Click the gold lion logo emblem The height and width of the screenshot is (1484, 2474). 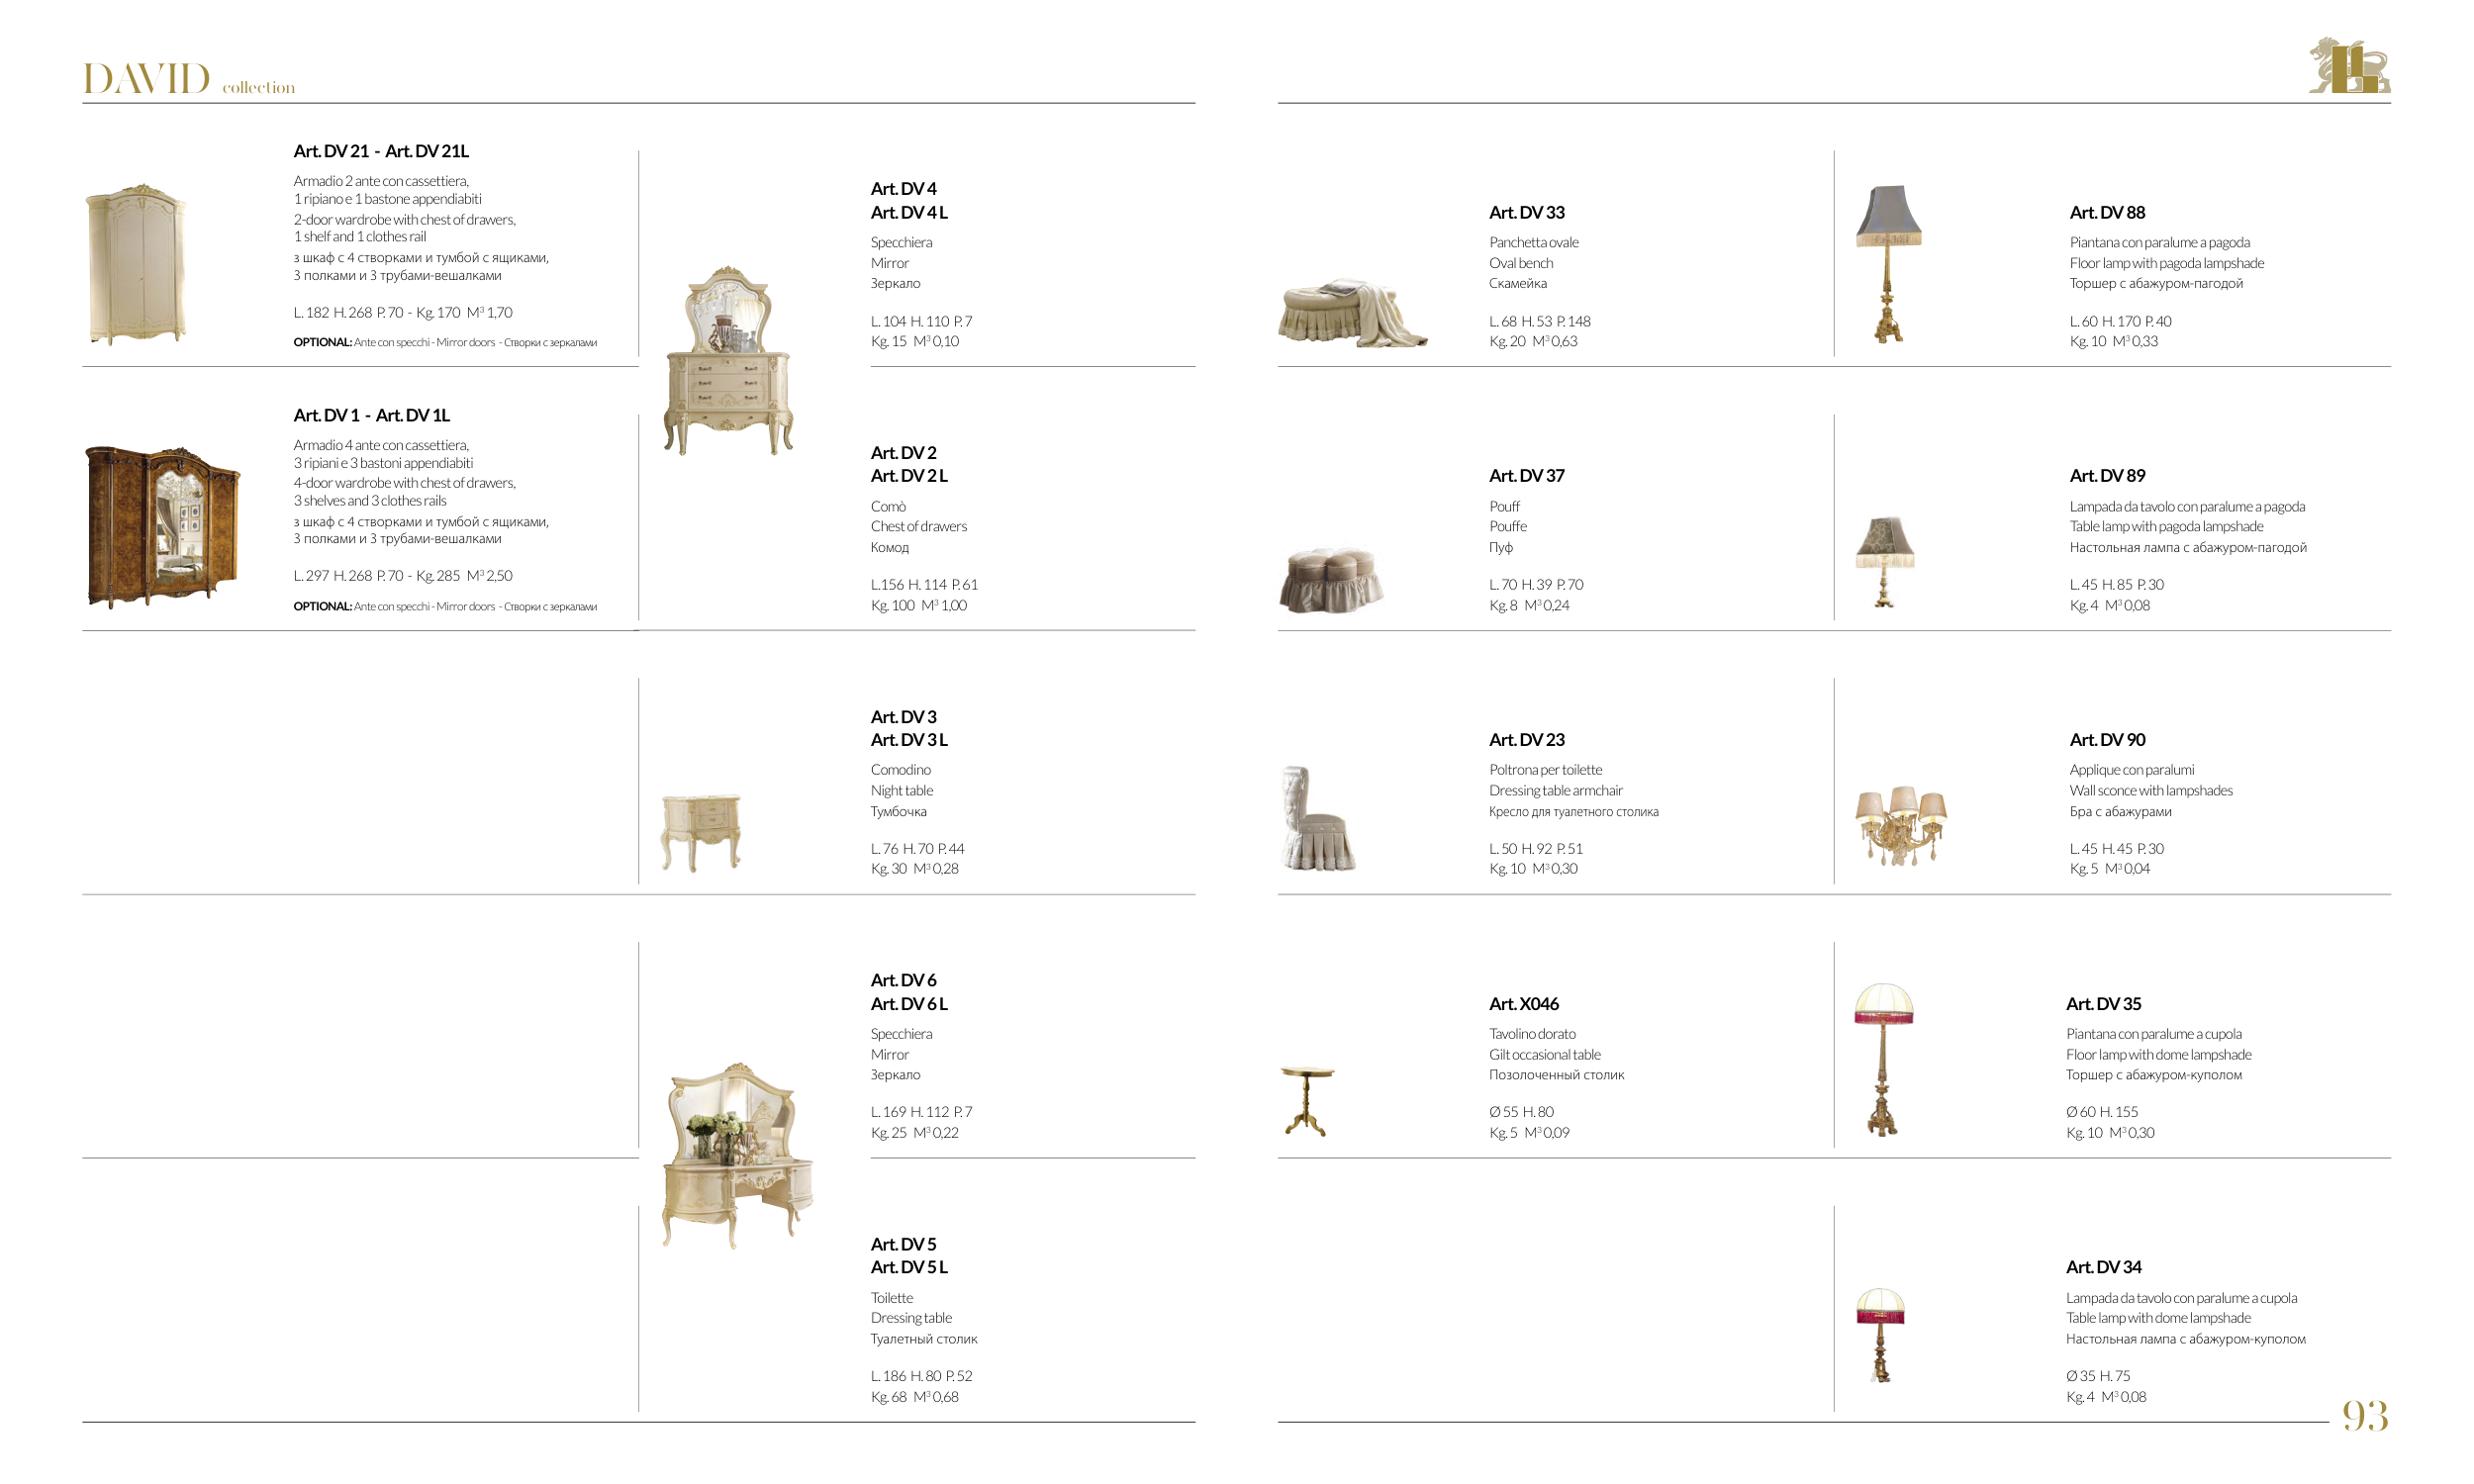[x=2348, y=66]
